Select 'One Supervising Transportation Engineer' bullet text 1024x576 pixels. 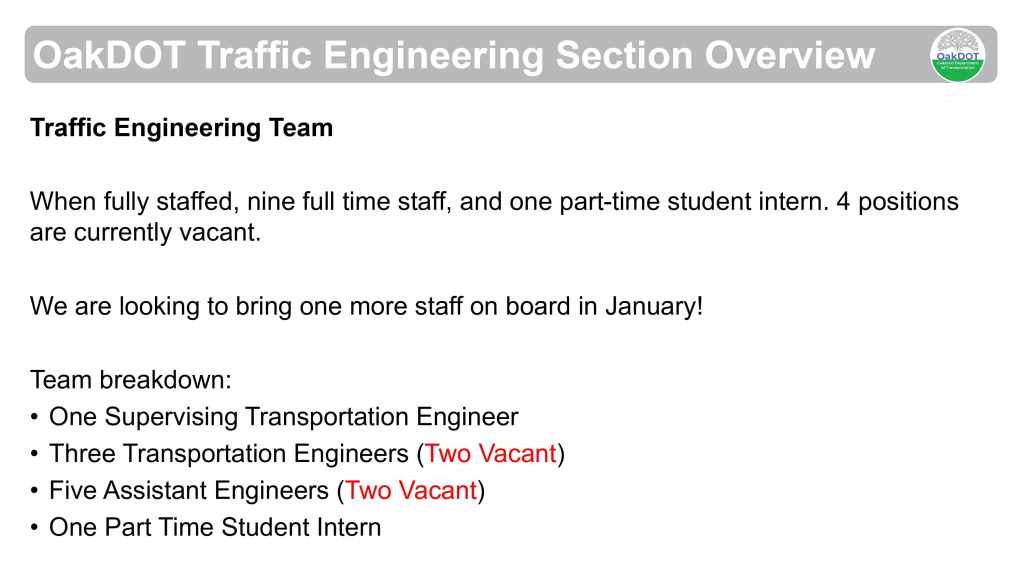click(x=284, y=417)
